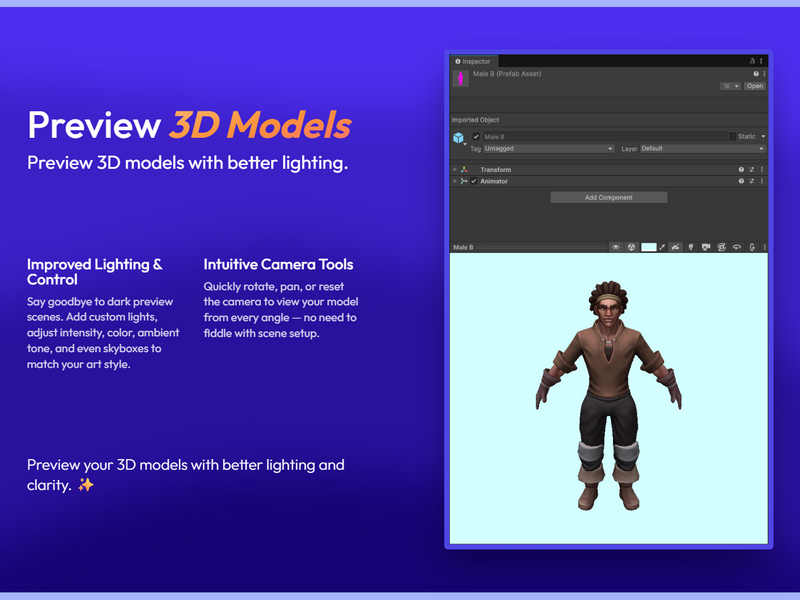Open the Inspector tab options menu
800x600 pixels.
[x=761, y=61]
